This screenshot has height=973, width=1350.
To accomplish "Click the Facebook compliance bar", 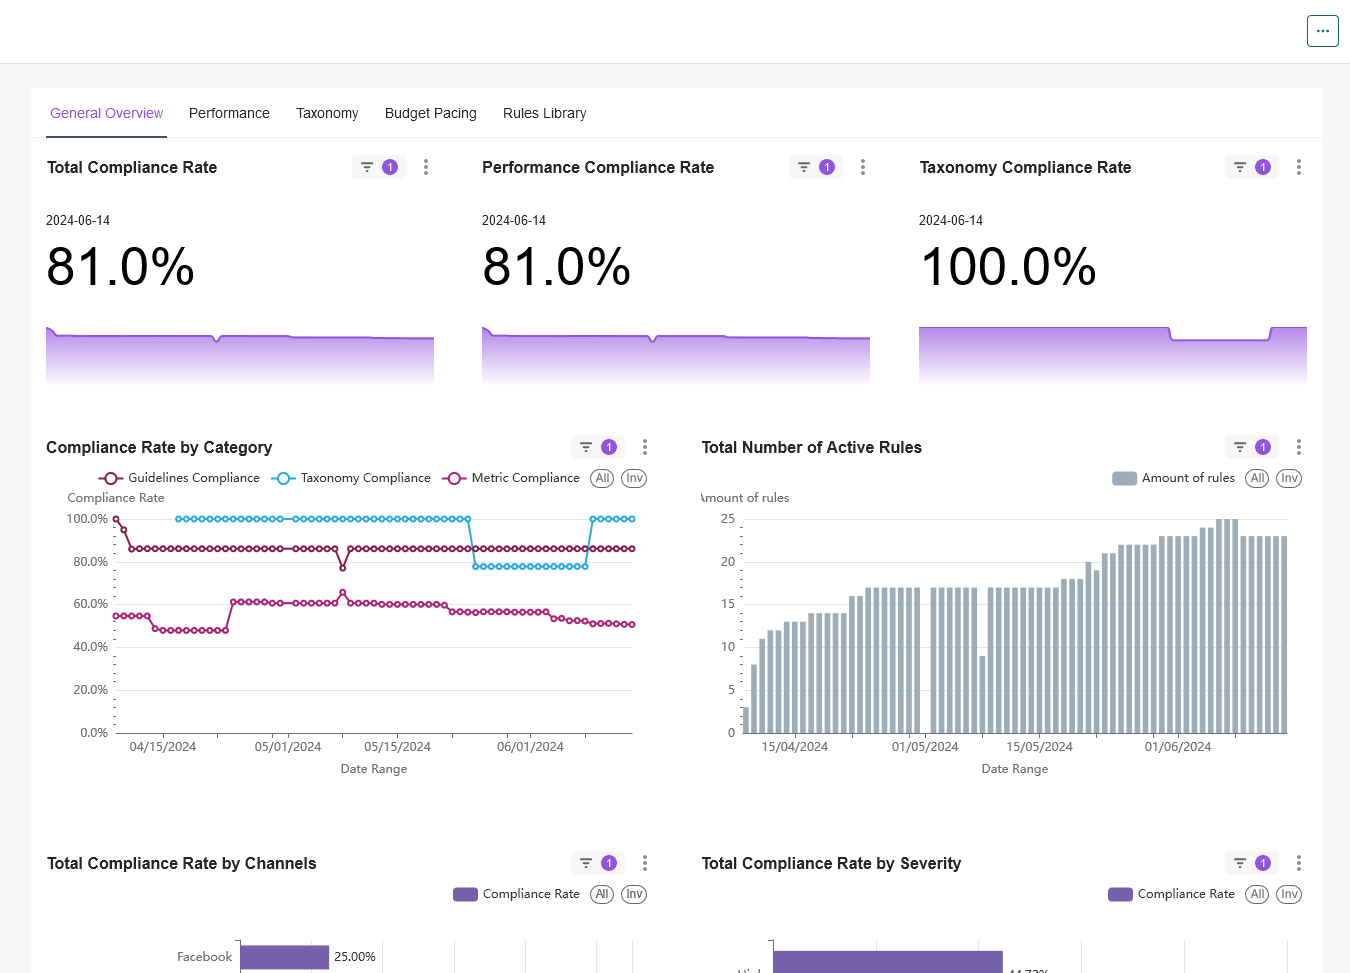I will [x=283, y=957].
